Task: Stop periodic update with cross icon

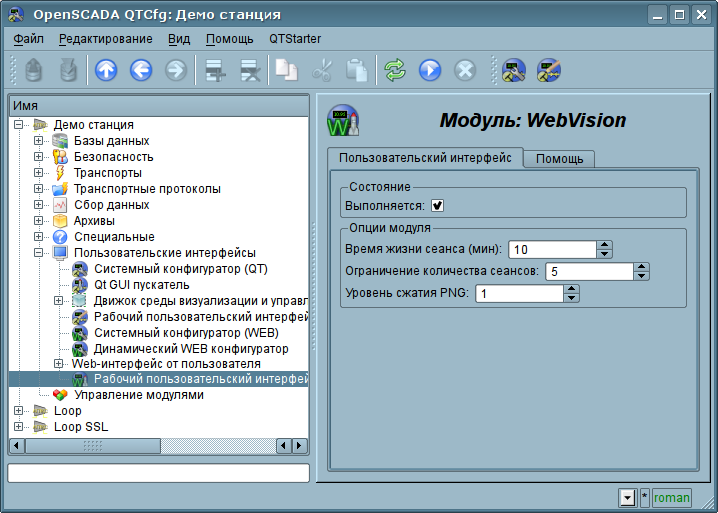Action: tap(465, 71)
